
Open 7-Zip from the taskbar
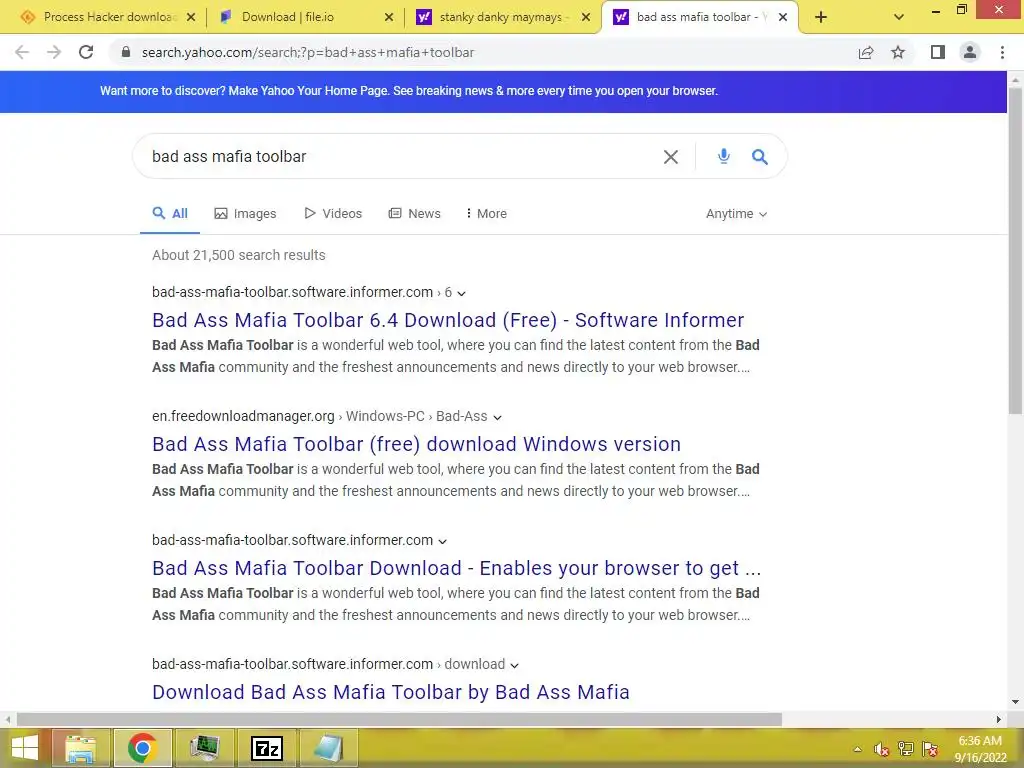267,748
